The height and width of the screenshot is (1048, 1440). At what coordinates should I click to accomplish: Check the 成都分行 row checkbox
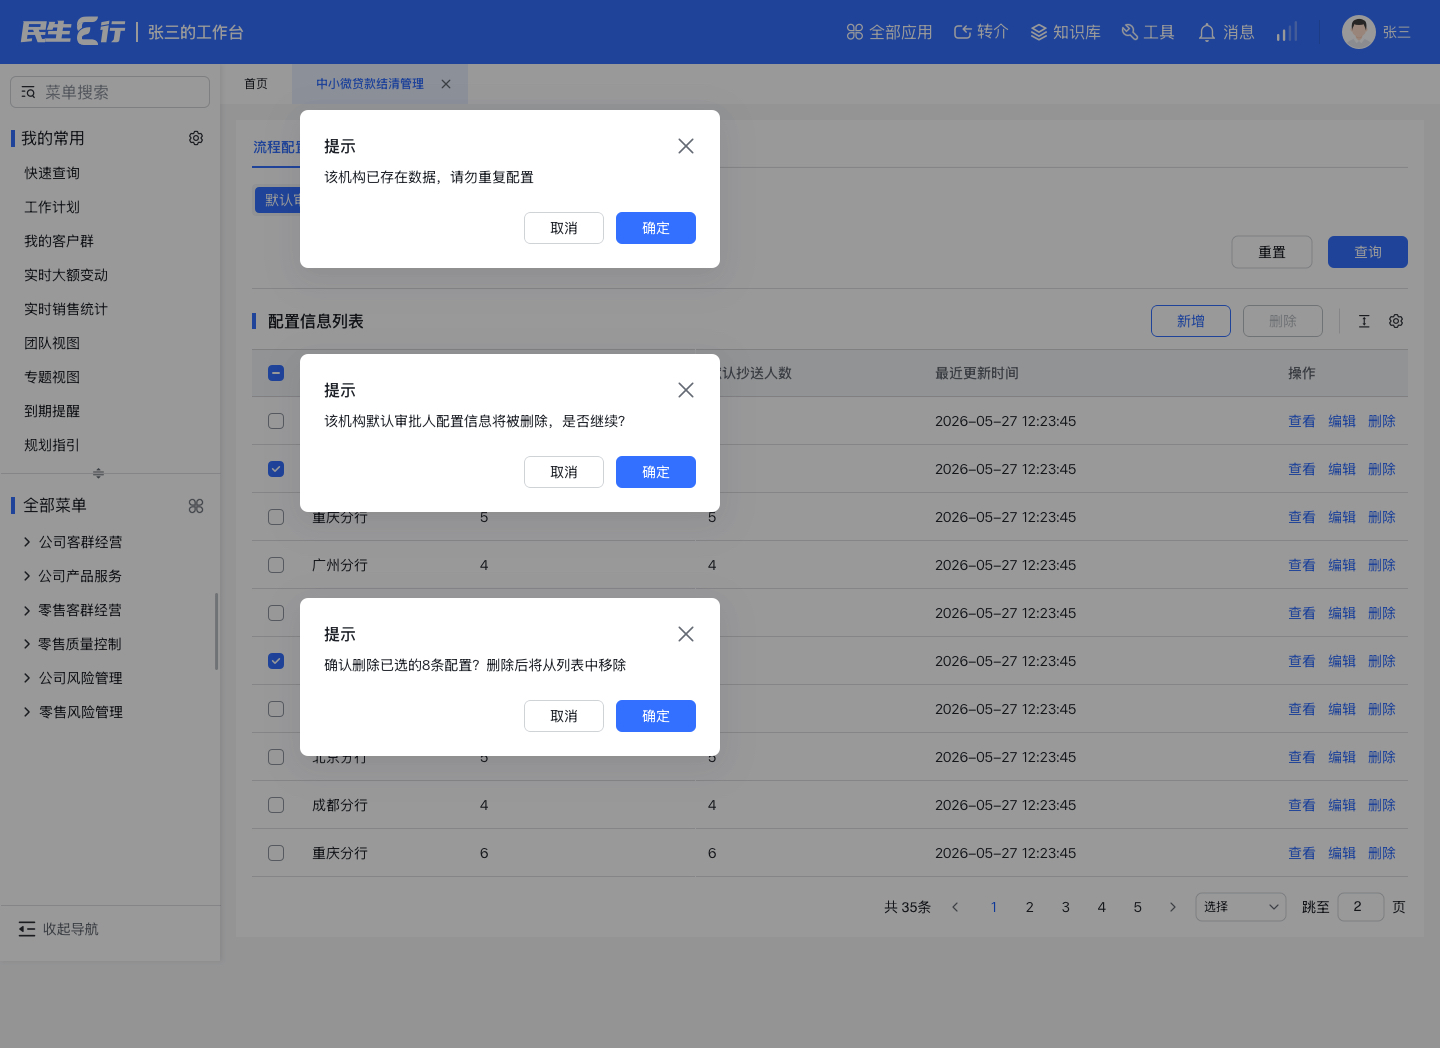(x=276, y=805)
